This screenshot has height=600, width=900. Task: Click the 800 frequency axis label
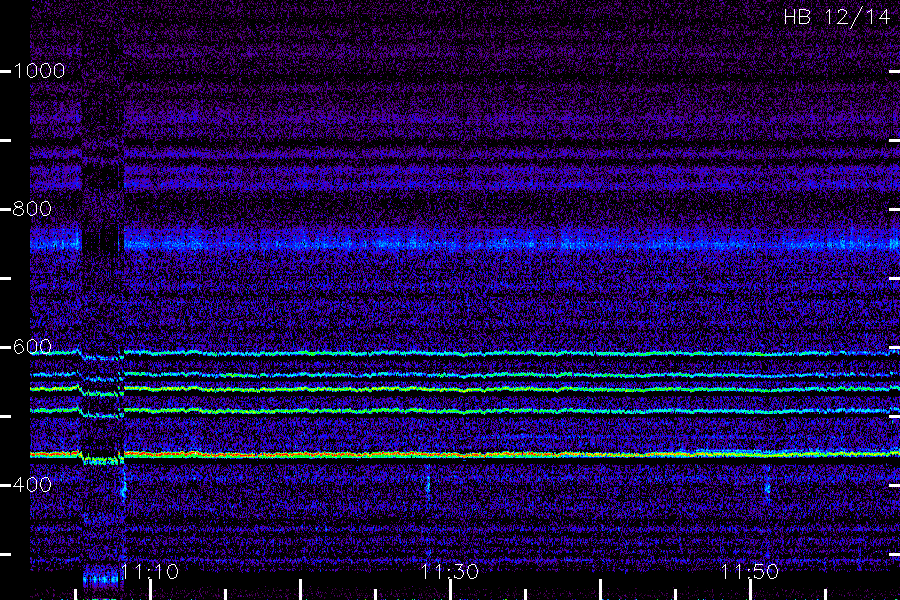[x=32, y=209]
